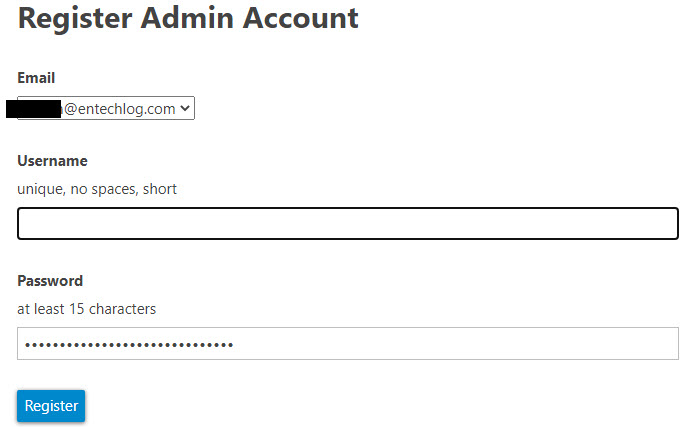Click the word Admin in the title

[187, 18]
